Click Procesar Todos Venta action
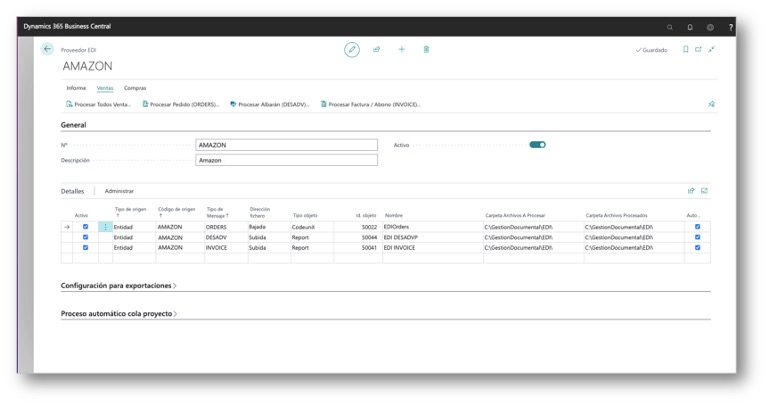768x405 pixels. click(98, 104)
